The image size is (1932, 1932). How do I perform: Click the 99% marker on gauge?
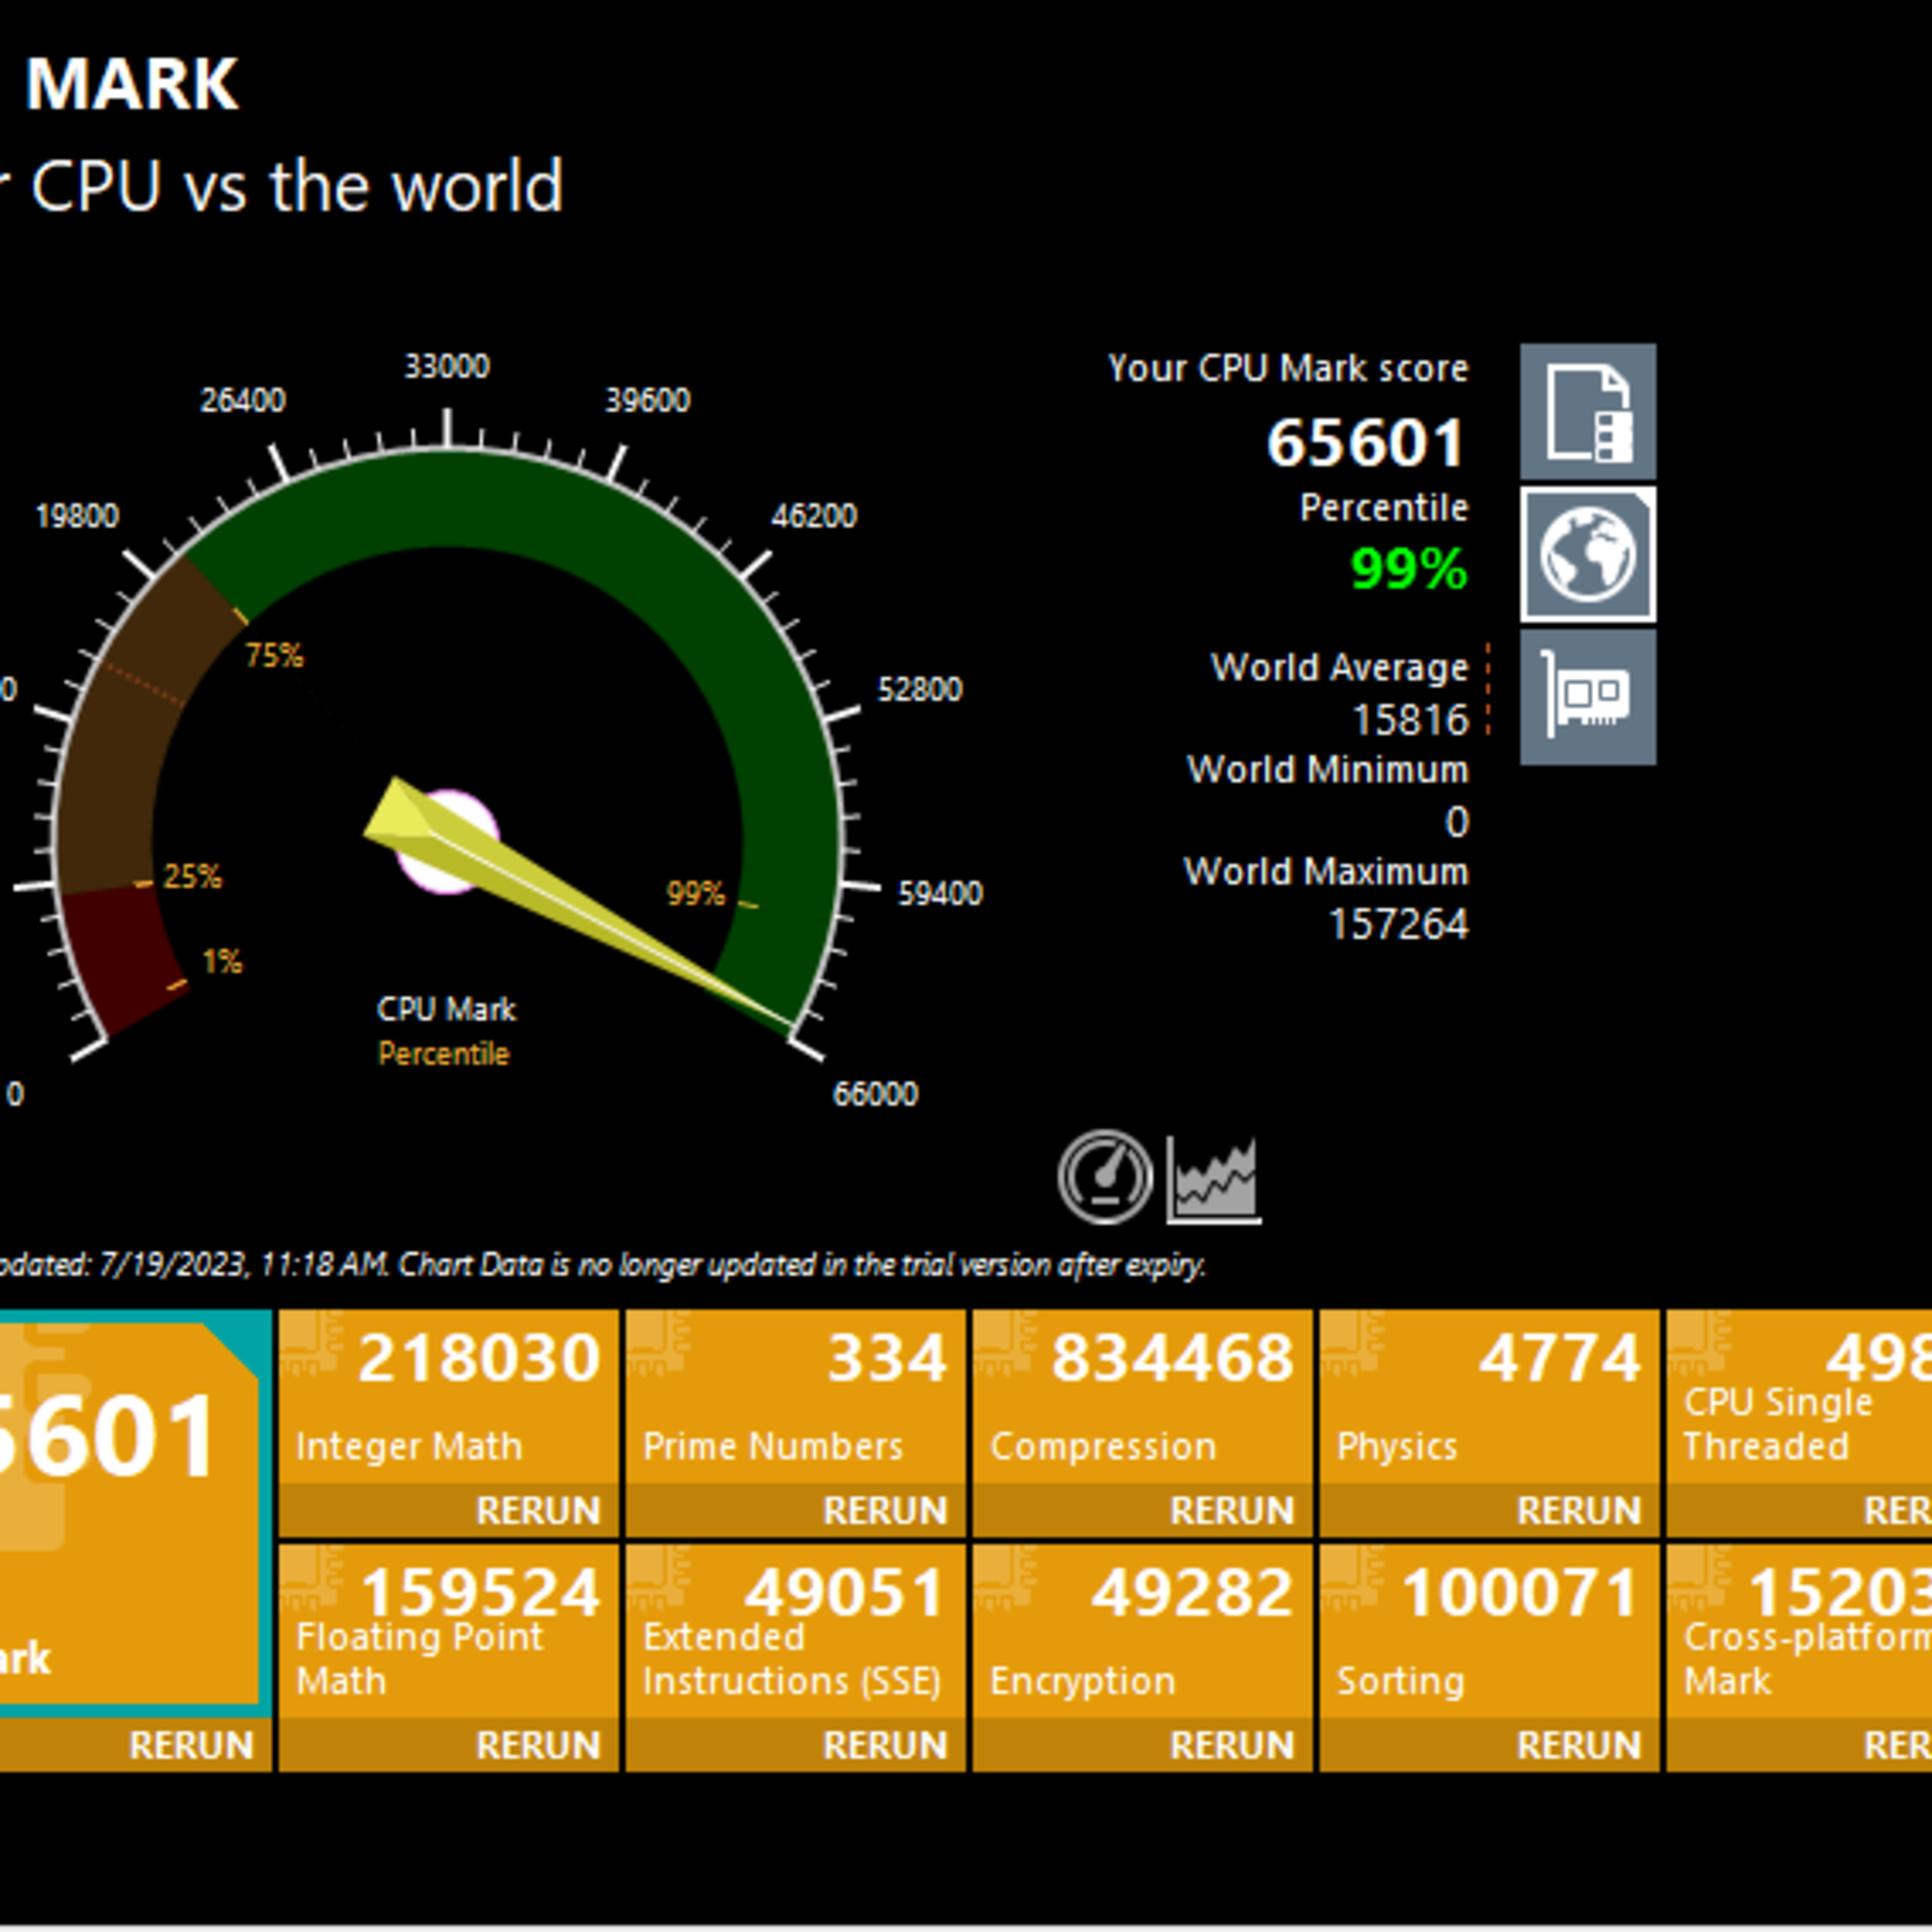[696, 893]
